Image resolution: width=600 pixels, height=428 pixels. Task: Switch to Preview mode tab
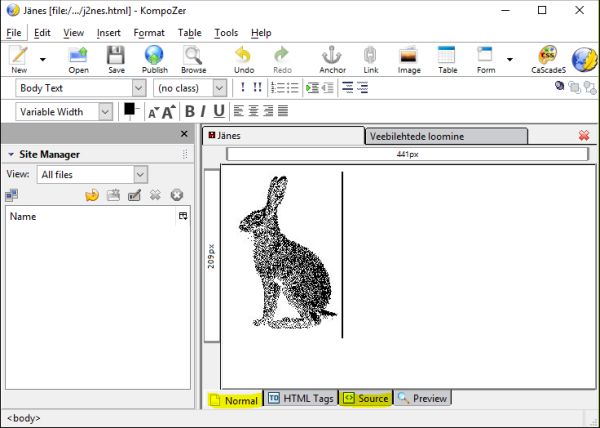coord(422,399)
